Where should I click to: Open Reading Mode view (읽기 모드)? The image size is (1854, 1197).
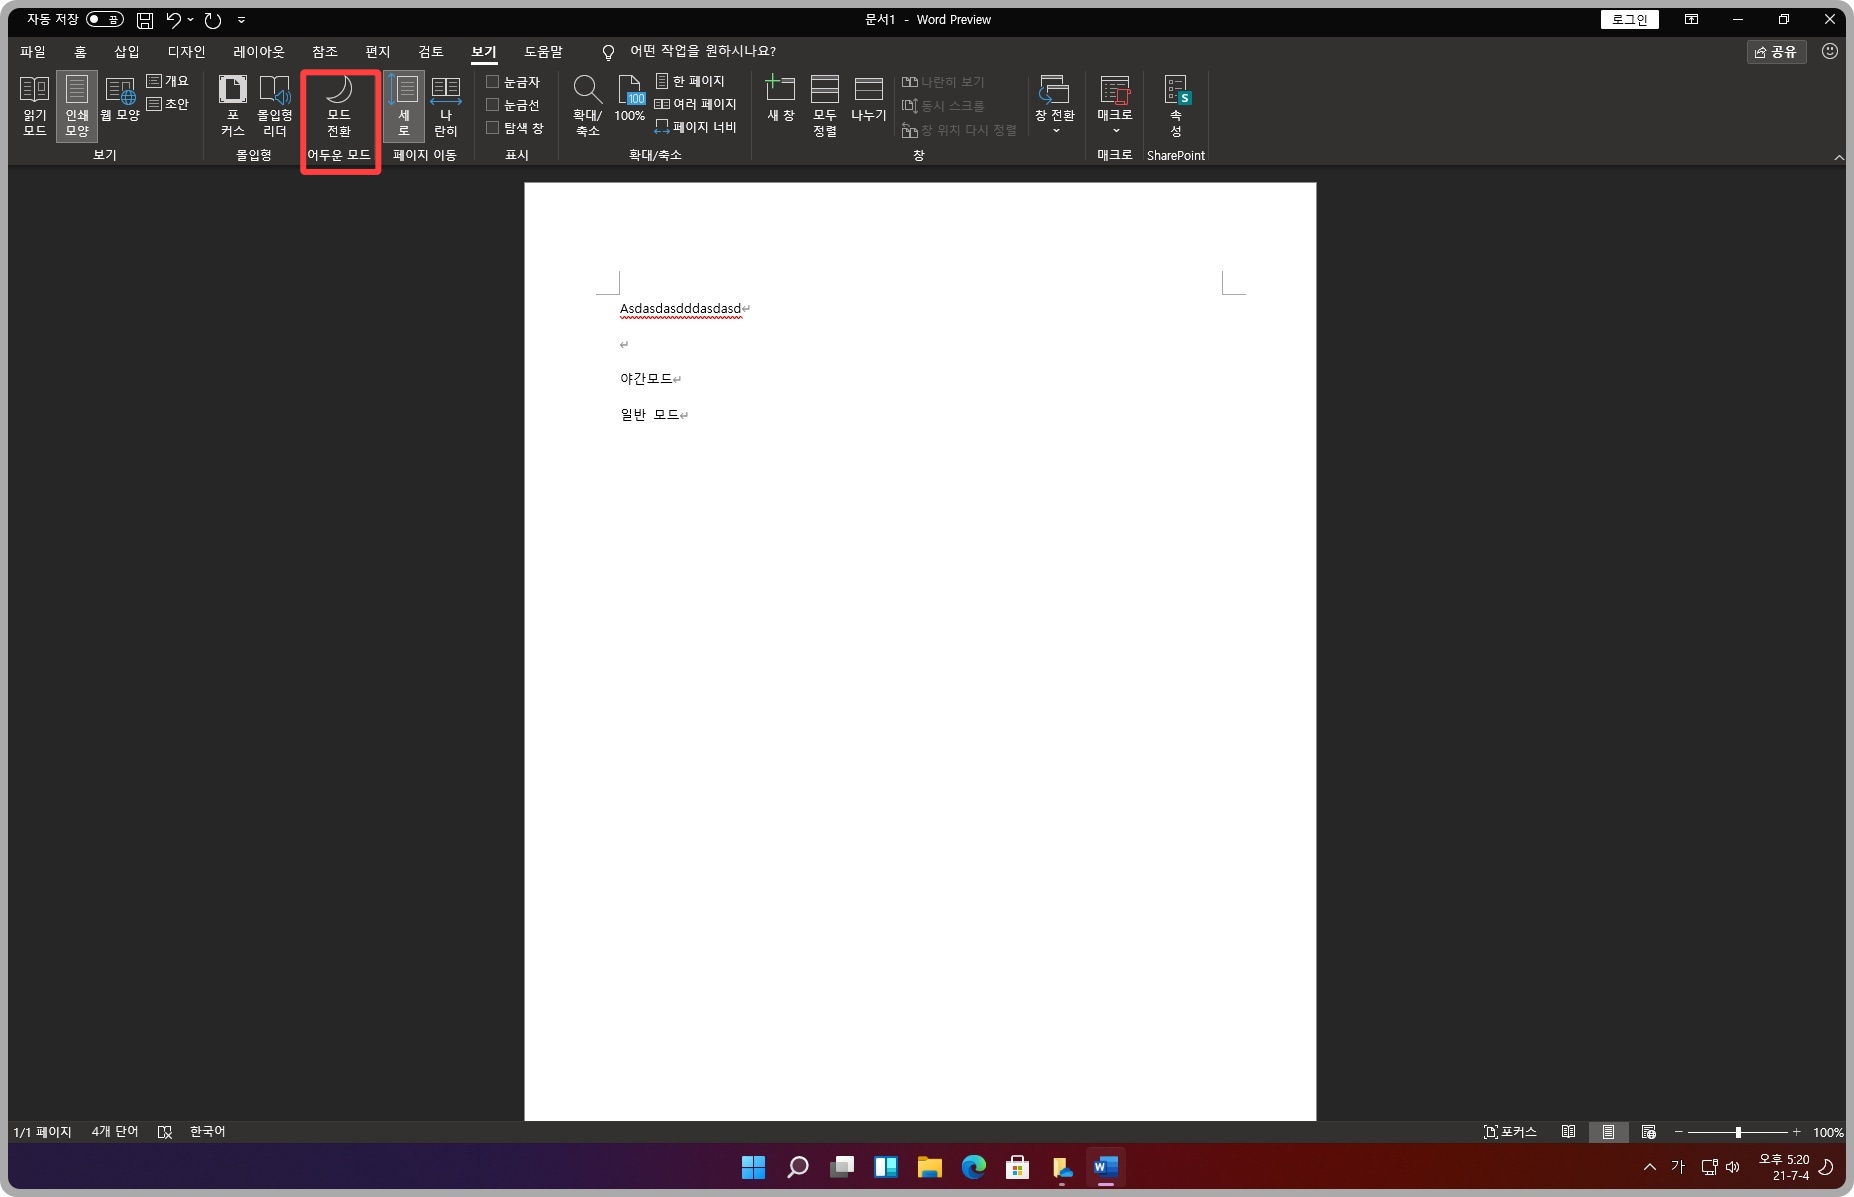35,105
